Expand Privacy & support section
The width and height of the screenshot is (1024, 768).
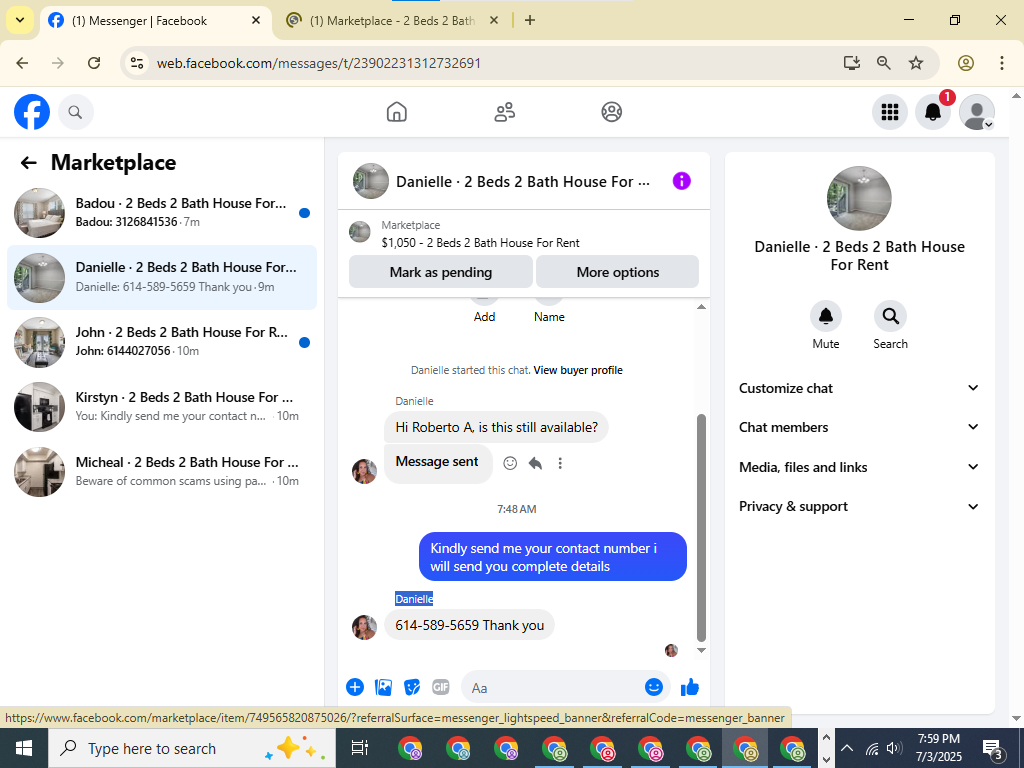tap(859, 506)
